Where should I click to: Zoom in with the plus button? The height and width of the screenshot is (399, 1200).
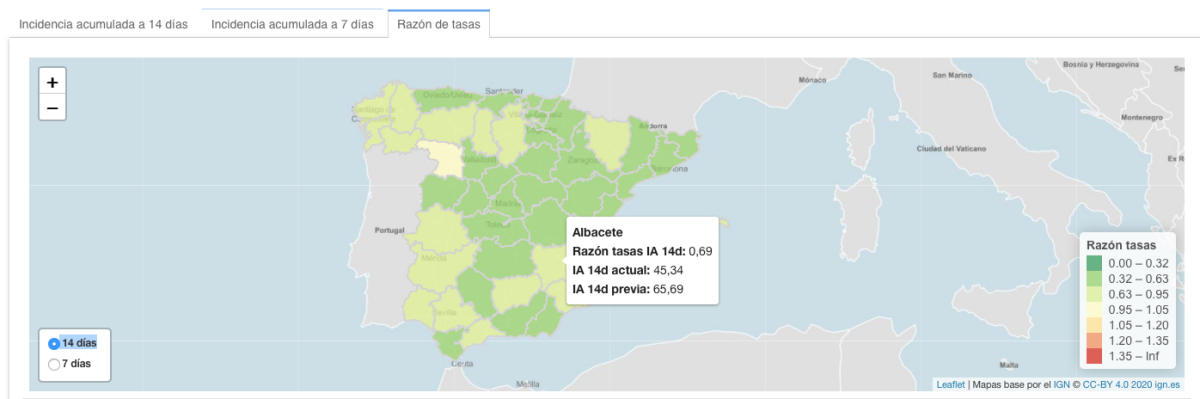(x=52, y=82)
